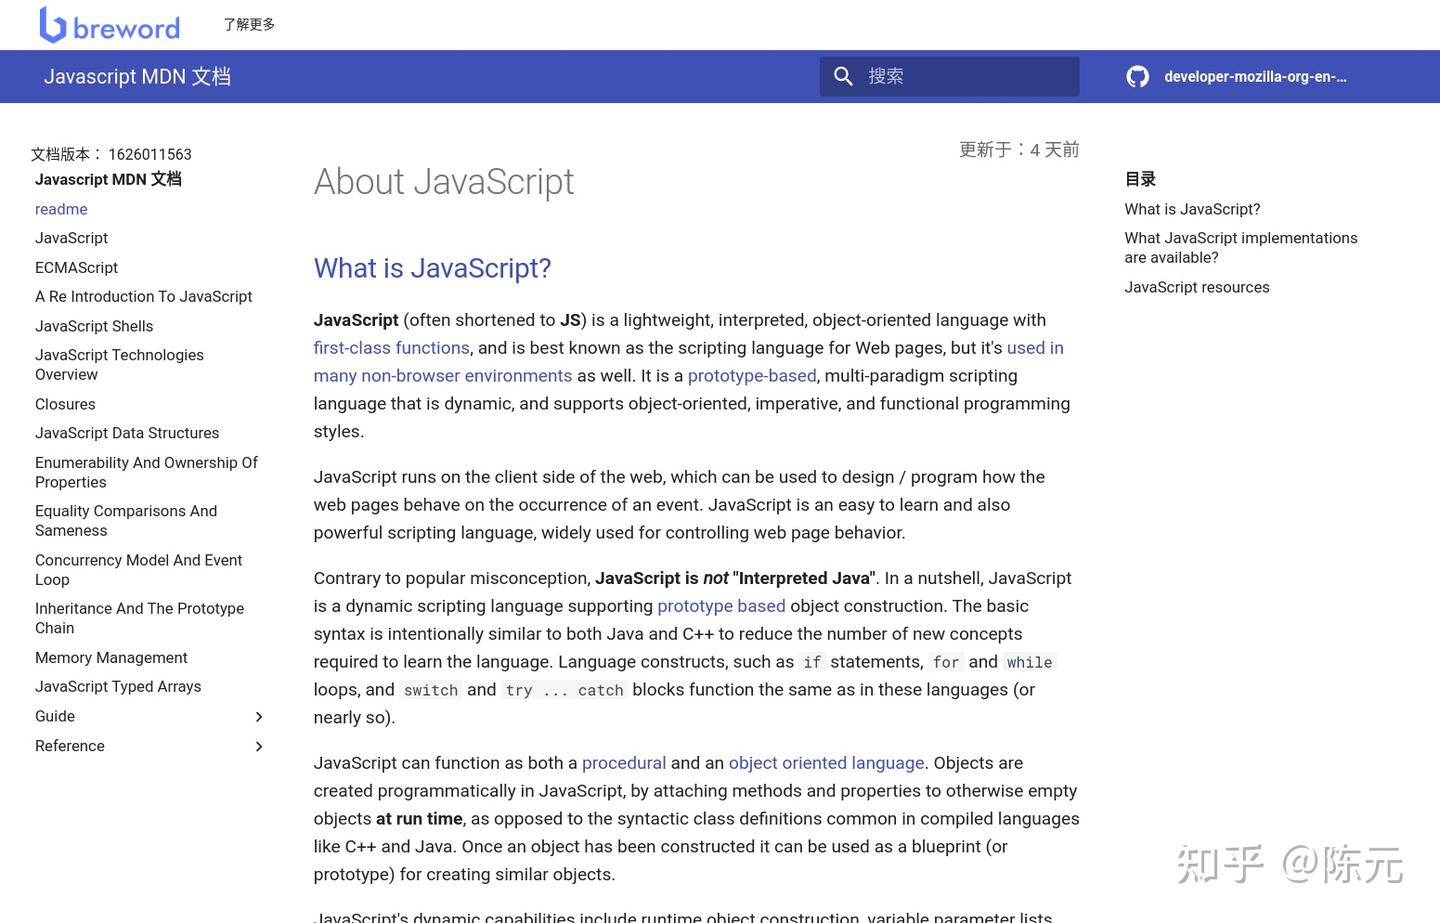
Task: Open Closures in the sidebar
Action: [65, 404]
